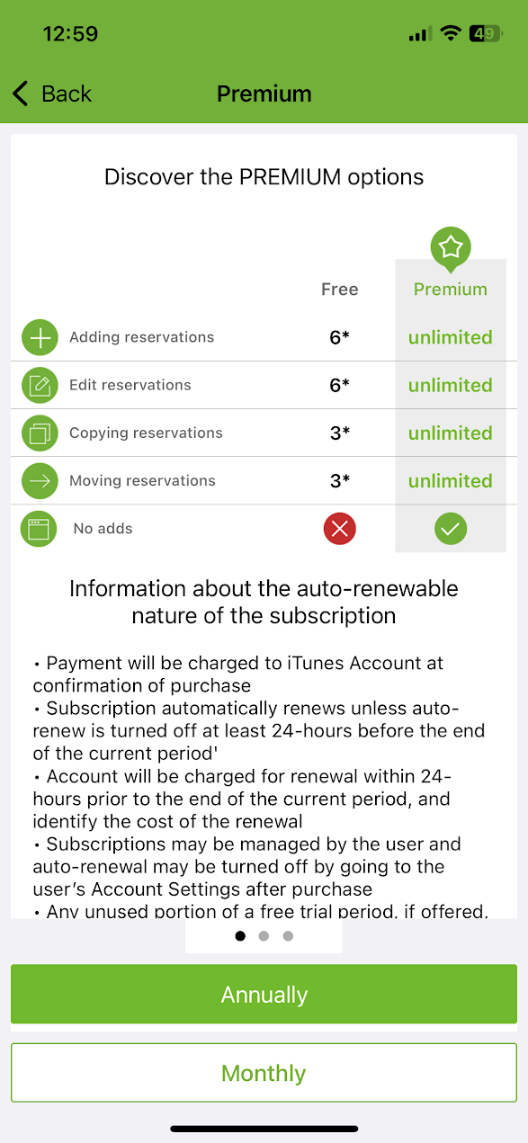Select the first page indicator dot

point(241,936)
